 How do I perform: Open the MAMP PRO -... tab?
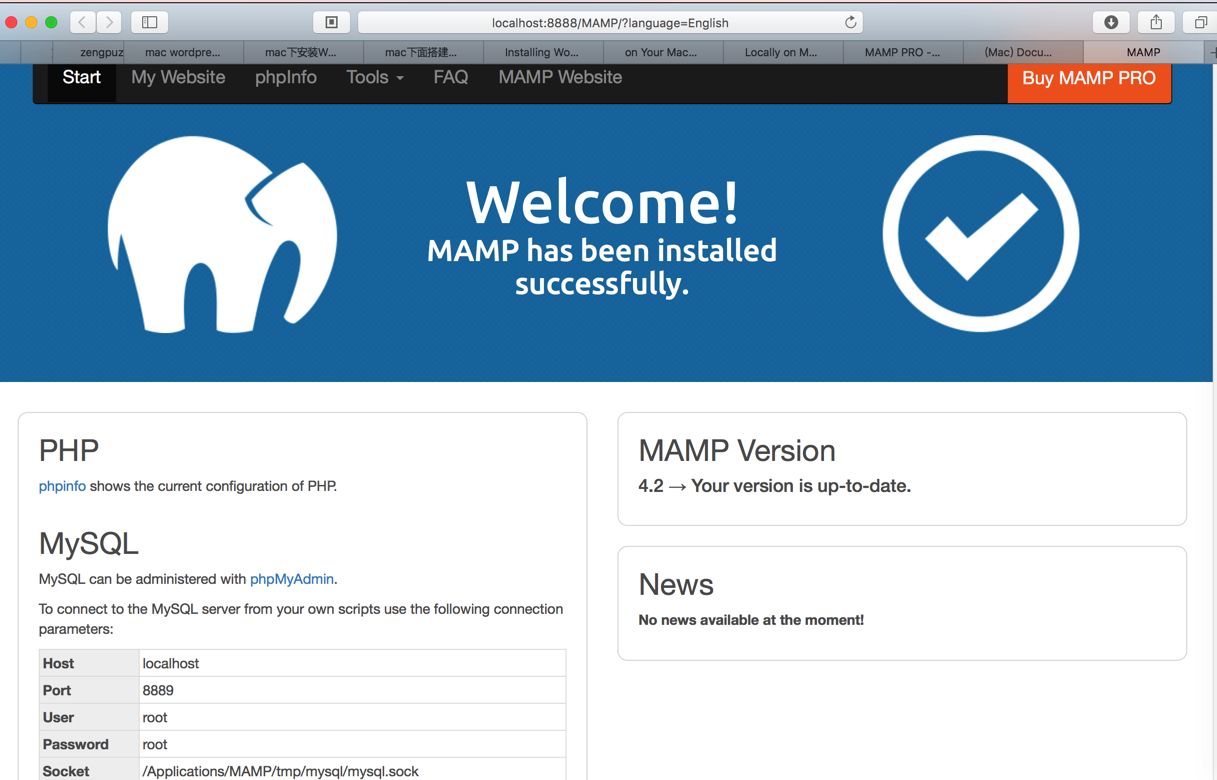[x=902, y=52]
